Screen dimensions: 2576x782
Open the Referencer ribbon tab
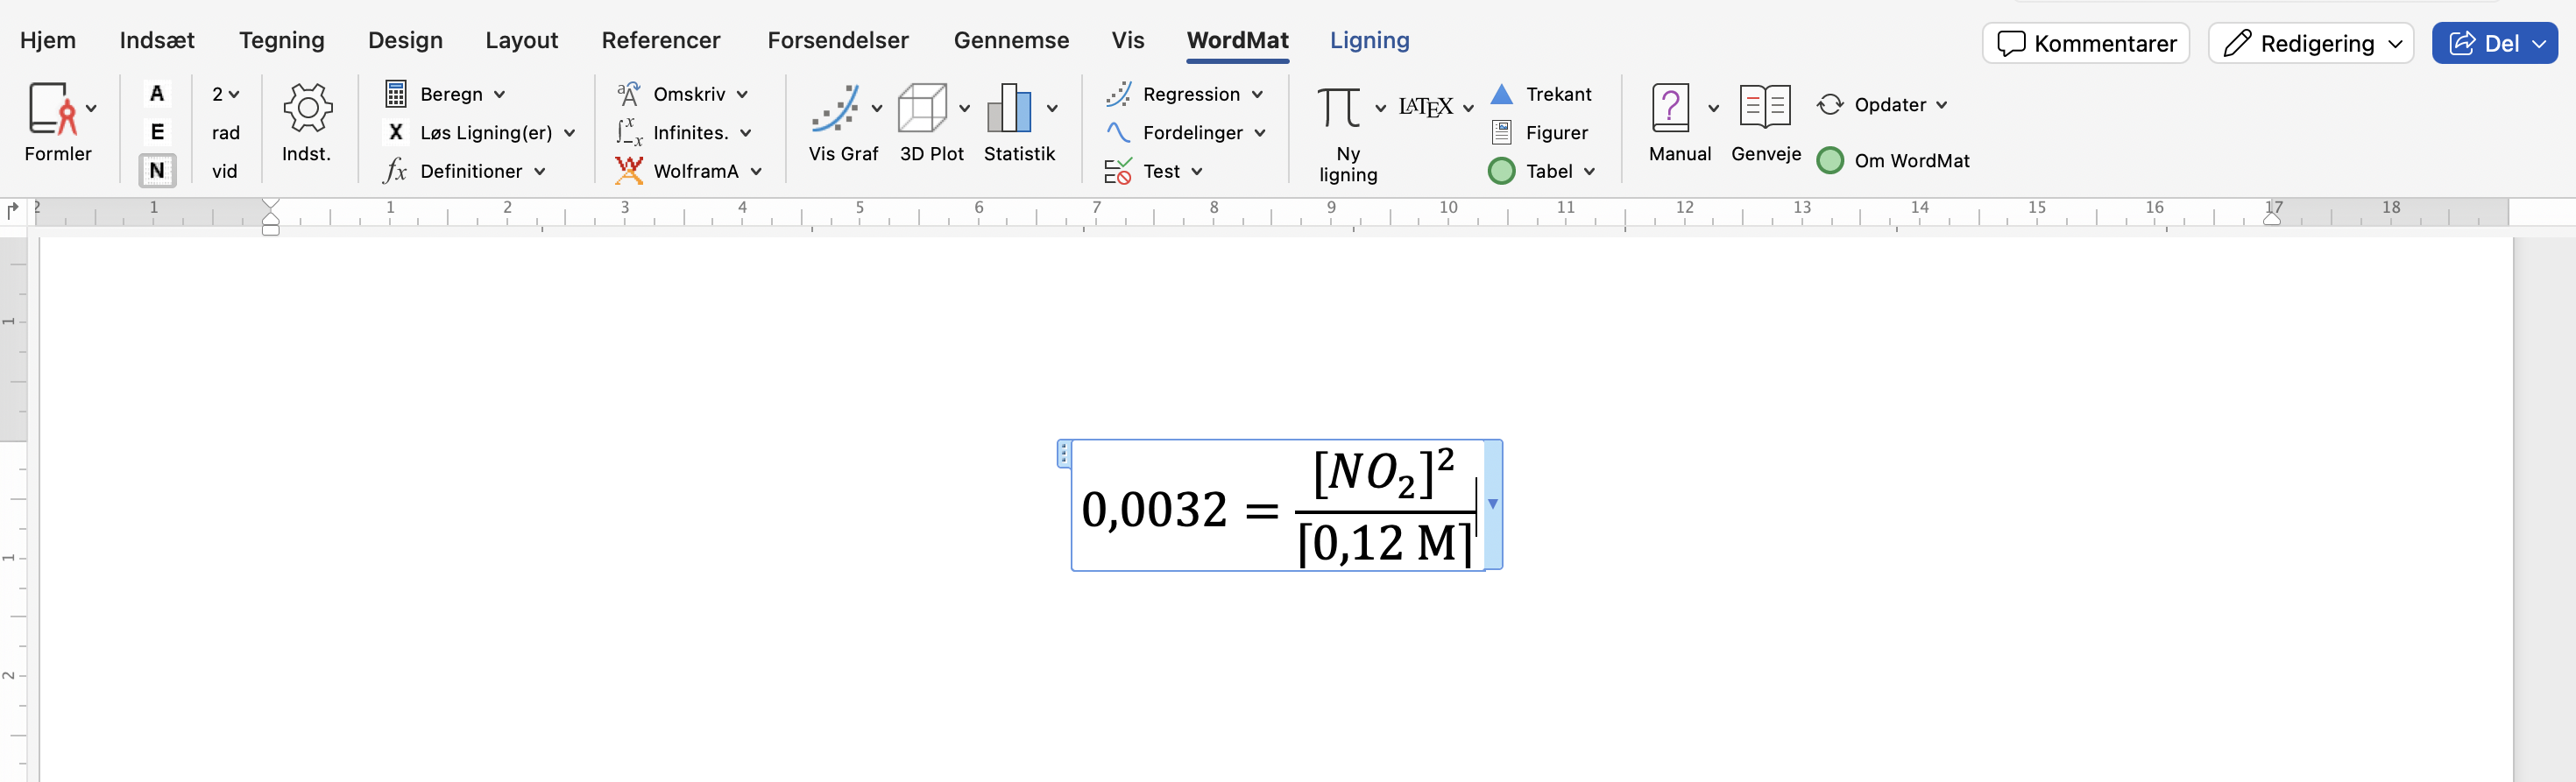[660, 40]
